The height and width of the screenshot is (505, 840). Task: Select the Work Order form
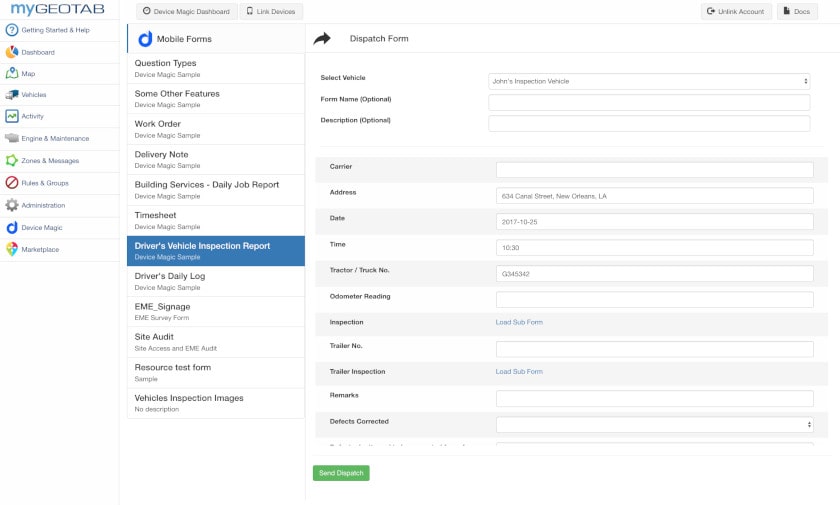(x=216, y=129)
